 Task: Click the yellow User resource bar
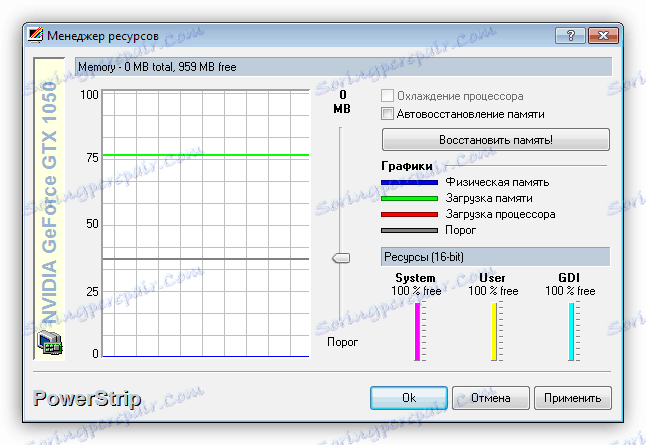494,332
